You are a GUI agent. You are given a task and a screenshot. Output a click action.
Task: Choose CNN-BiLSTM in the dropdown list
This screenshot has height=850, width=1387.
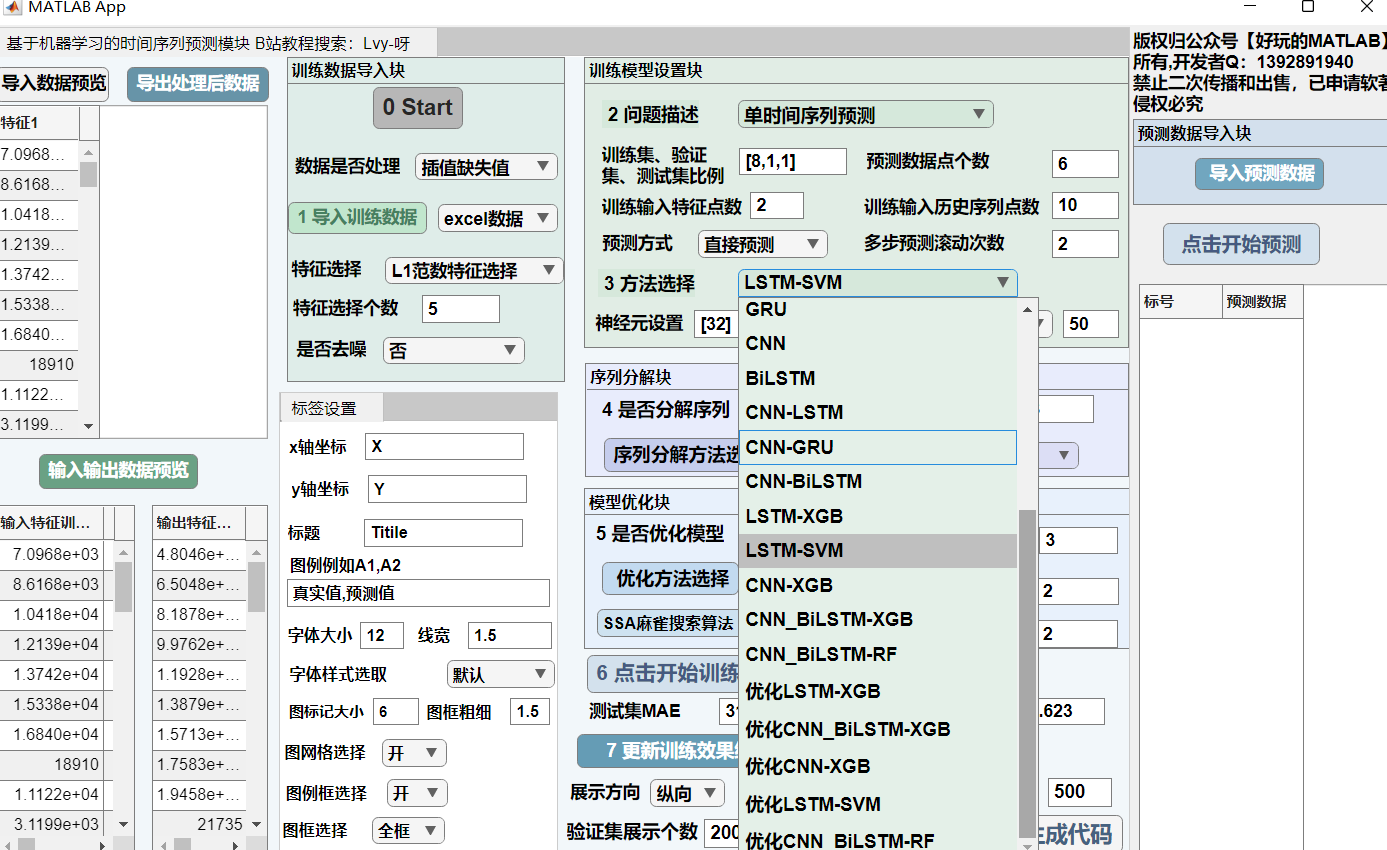click(x=877, y=482)
